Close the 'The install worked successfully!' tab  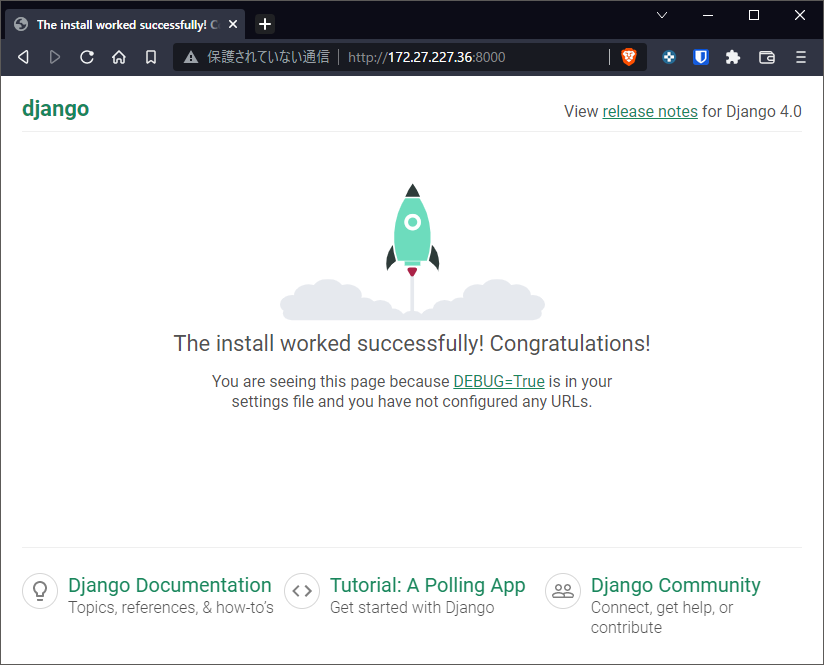(233, 24)
